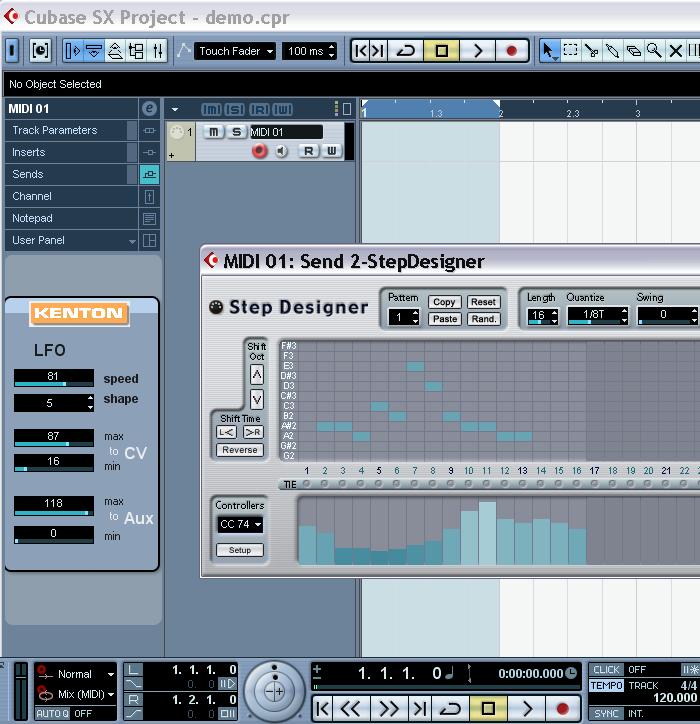This screenshot has width=700, height=724.
Task: Shift time left button
Action: [226, 432]
